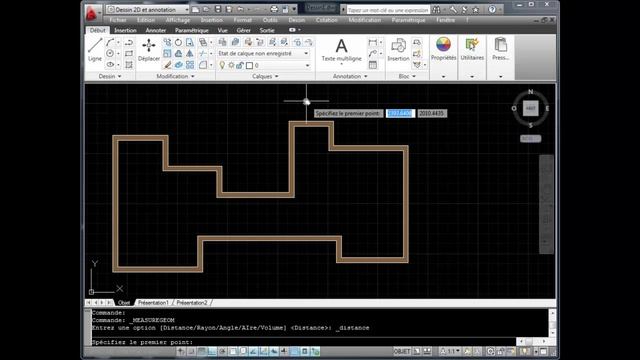Click the command window vertical scrollbar

click(552, 323)
